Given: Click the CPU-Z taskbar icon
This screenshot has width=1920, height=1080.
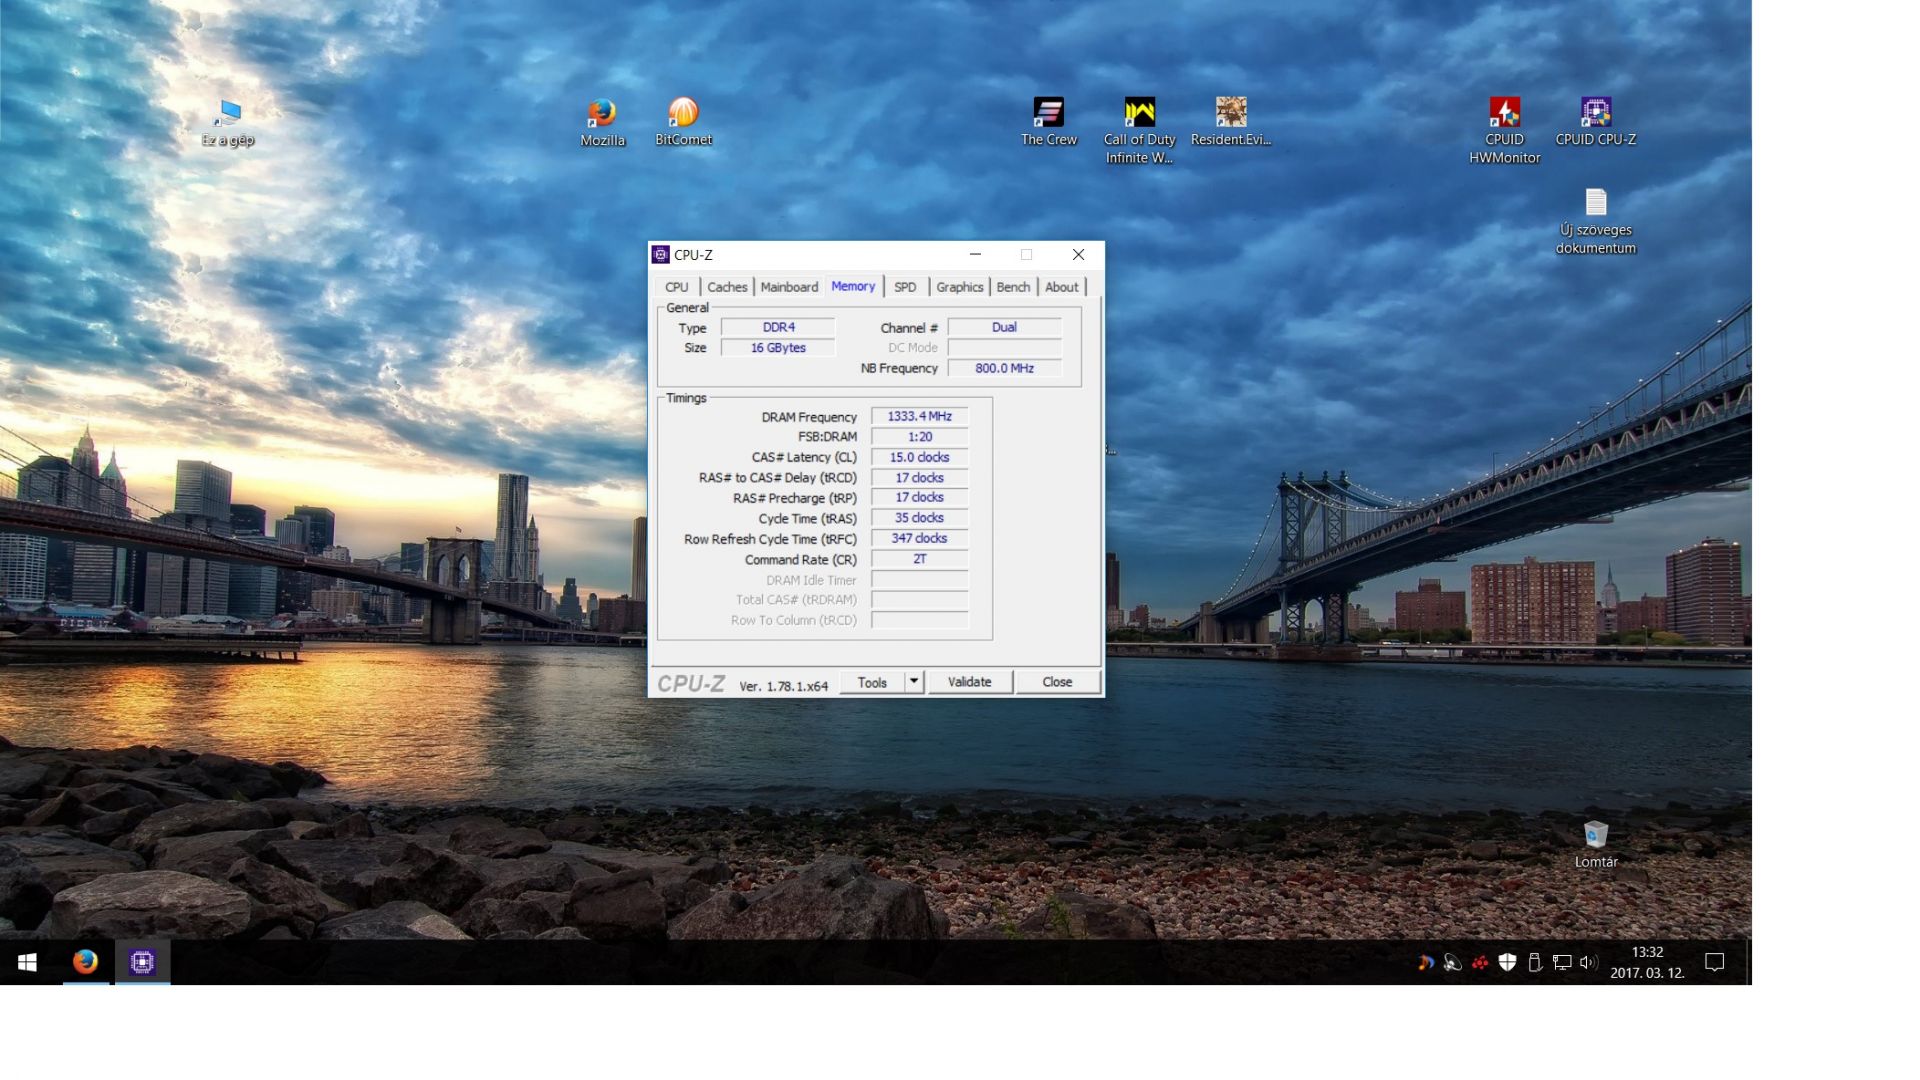Looking at the screenshot, I should (x=142, y=962).
